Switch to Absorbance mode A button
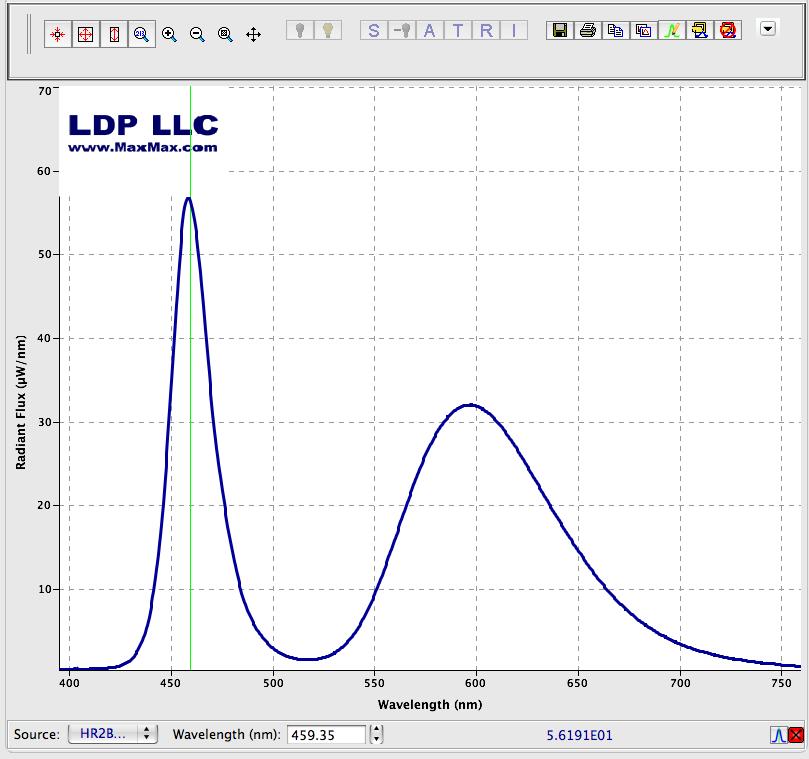The height and width of the screenshot is (759, 809). [x=430, y=30]
